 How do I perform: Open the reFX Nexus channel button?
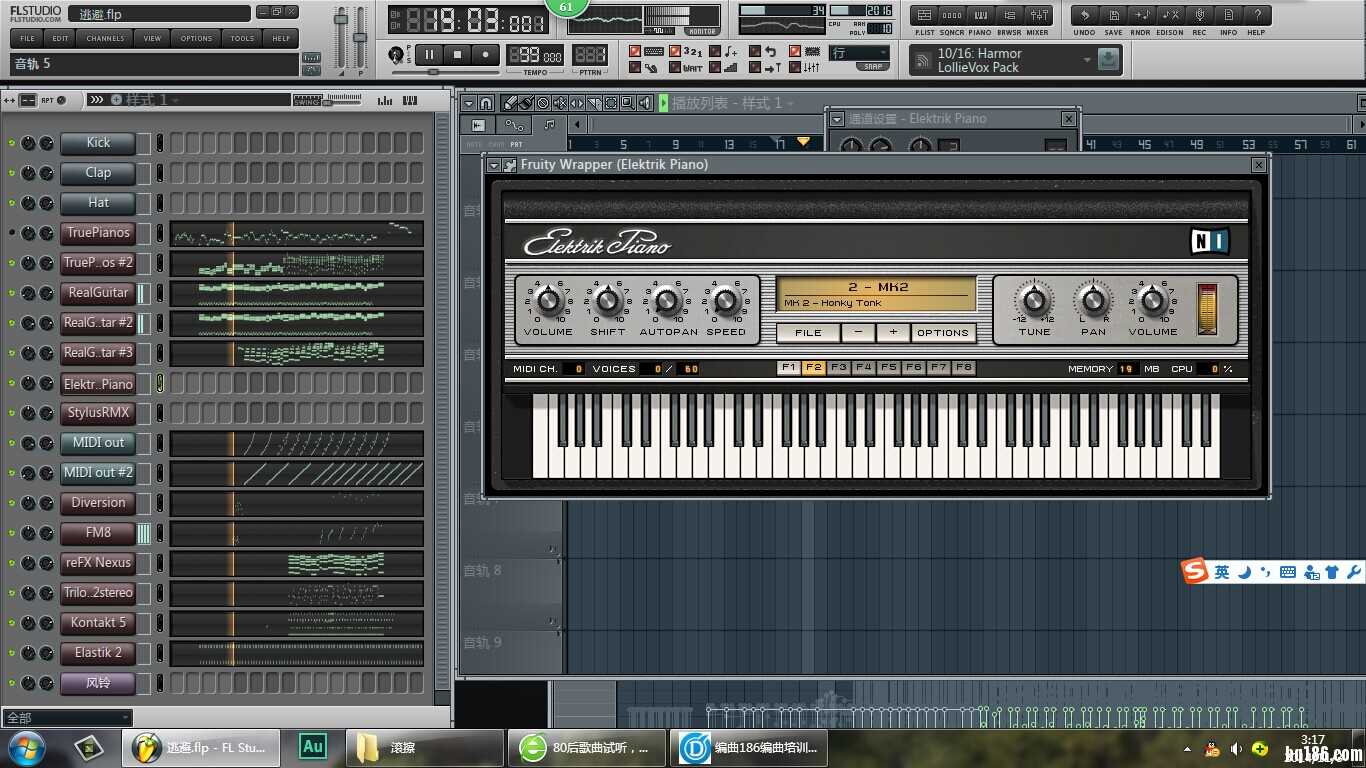pyautogui.click(x=98, y=563)
